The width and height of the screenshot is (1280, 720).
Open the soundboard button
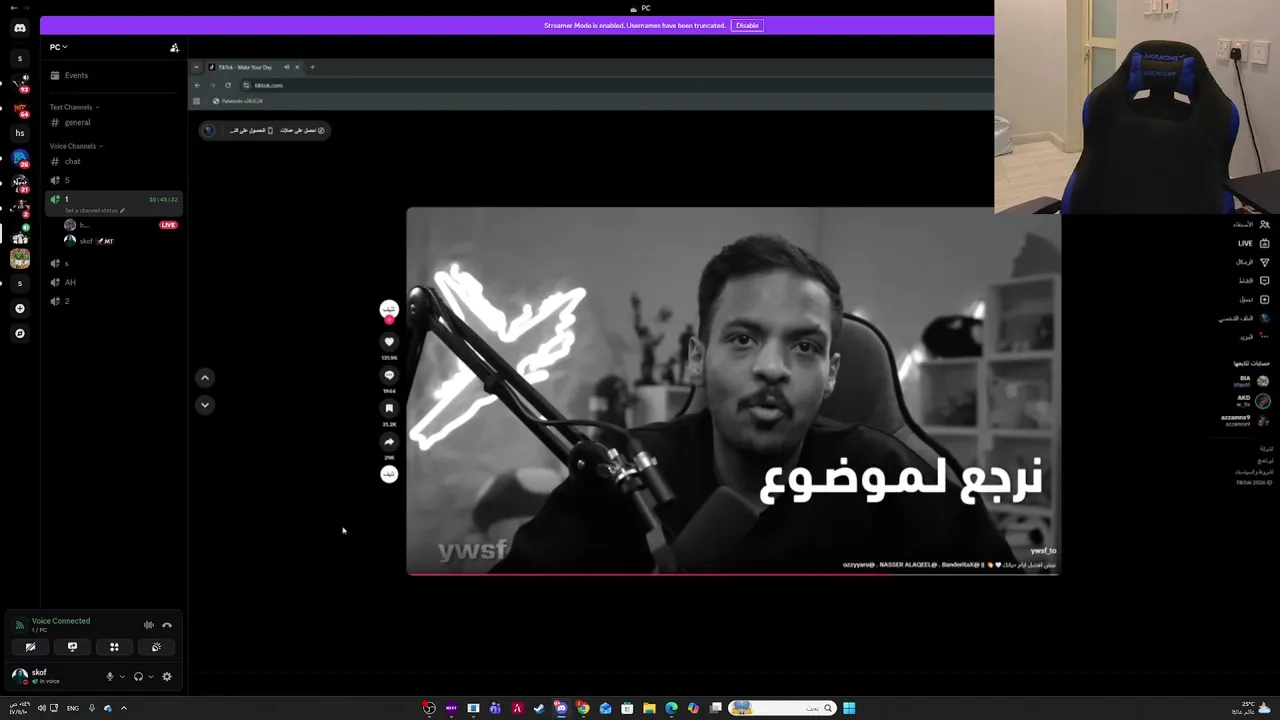(x=156, y=647)
